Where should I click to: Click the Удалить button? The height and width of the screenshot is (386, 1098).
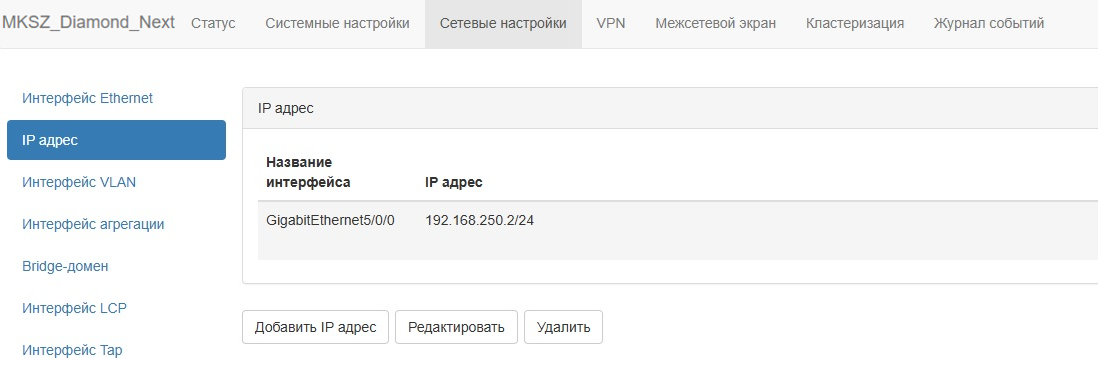point(563,327)
